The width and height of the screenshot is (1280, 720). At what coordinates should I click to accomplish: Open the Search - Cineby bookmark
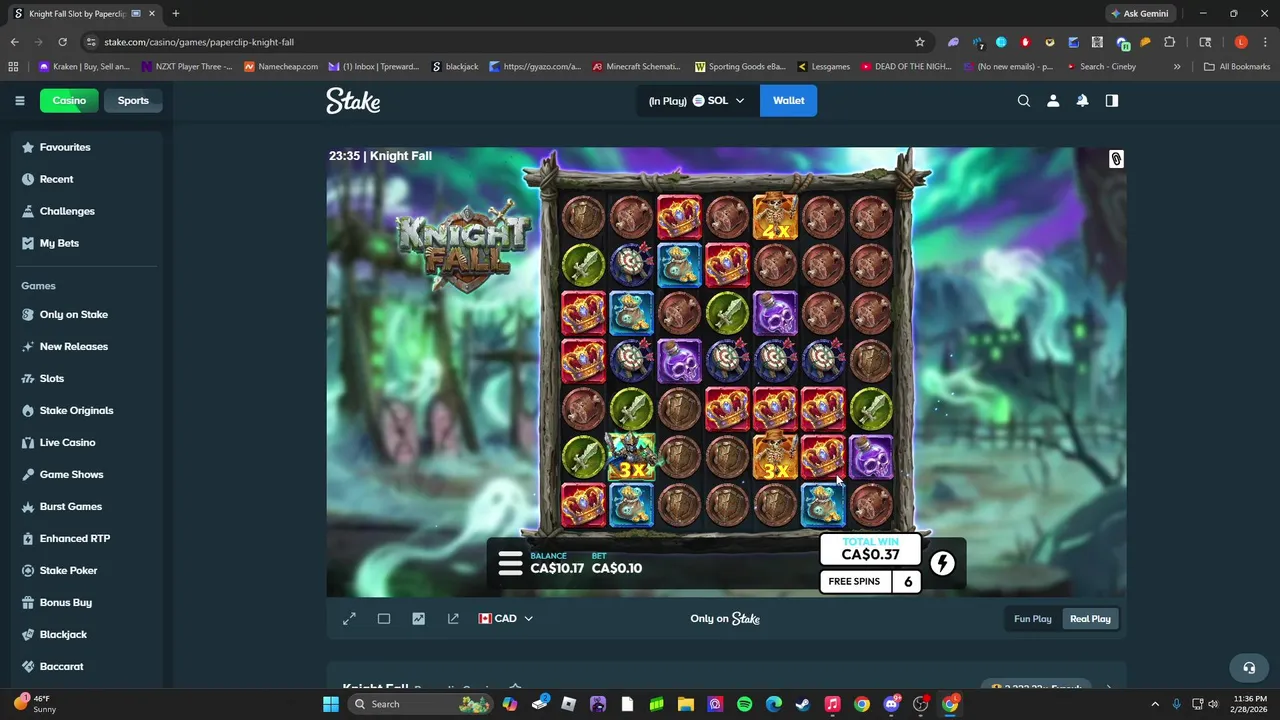(1101, 67)
